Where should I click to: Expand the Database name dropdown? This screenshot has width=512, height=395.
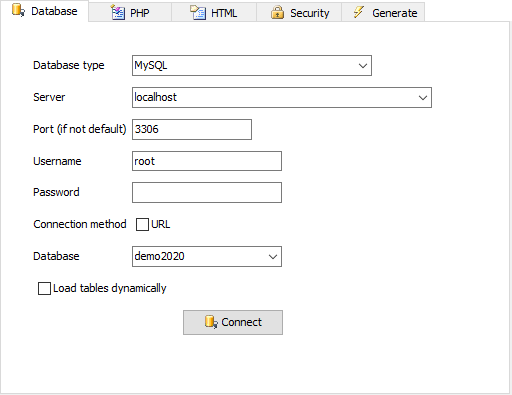point(273,257)
